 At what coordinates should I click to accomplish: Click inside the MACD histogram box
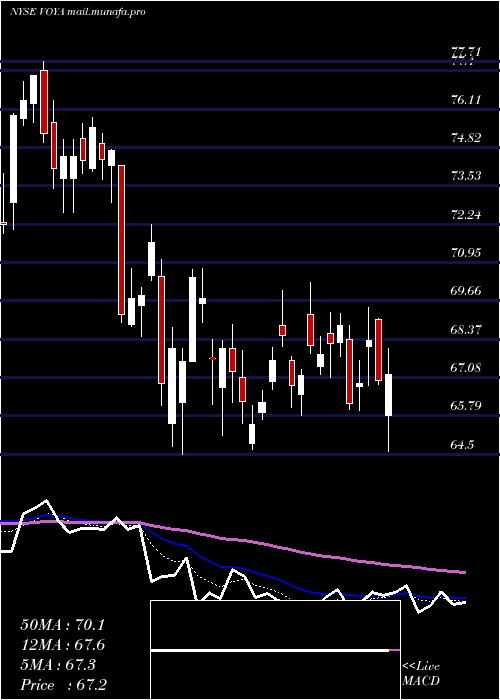275,650
